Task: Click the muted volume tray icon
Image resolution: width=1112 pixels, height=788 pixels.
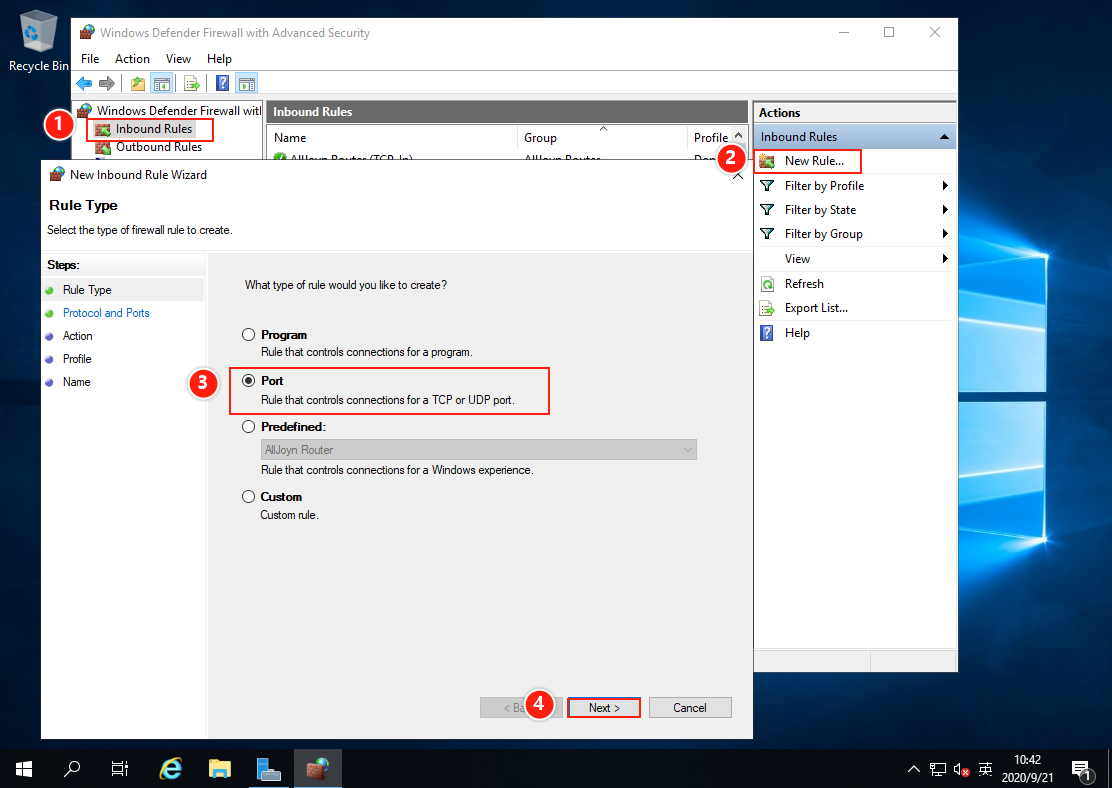Action: click(962, 769)
